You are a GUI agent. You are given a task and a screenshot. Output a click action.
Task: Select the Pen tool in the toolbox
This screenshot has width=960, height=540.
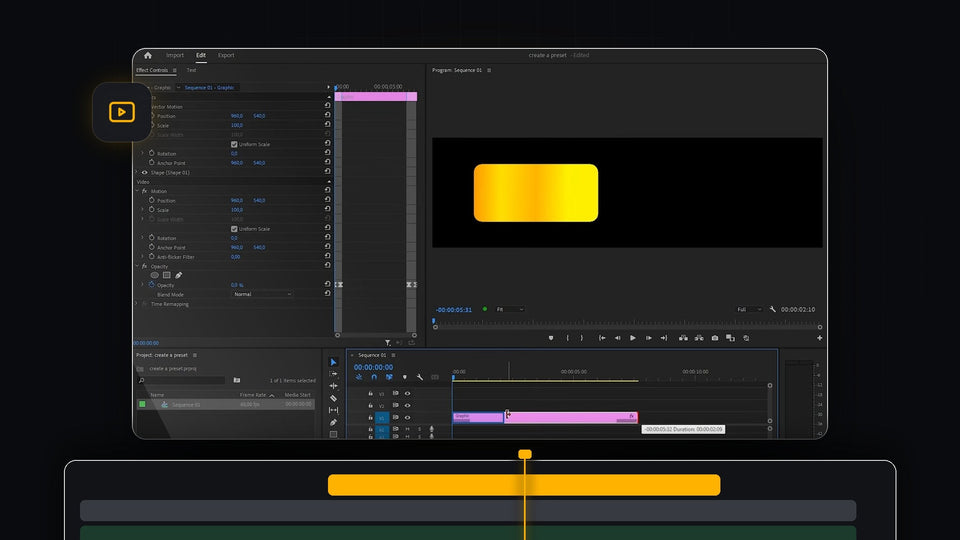(x=333, y=422)
